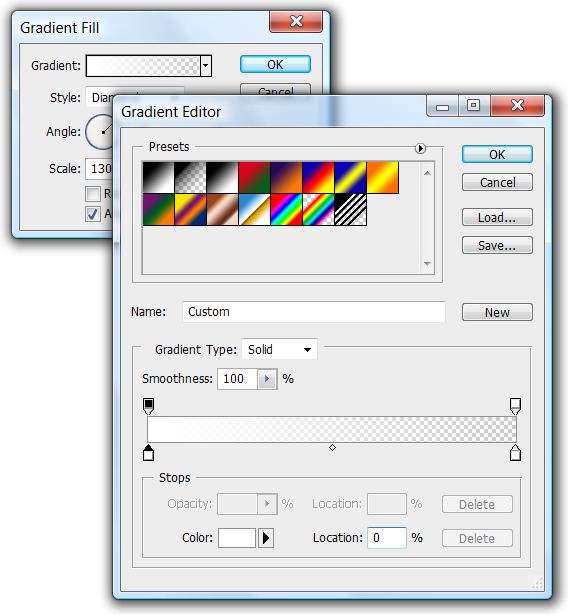Choose the transparent stripes gradient preset

point(351,209)
